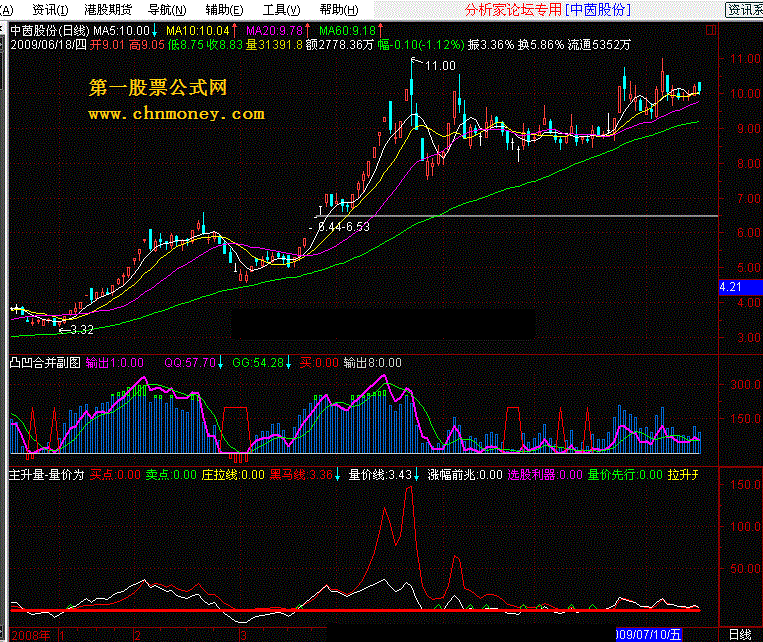Click the MA10:10.04 indicator label
This screenshot has width=763, height=642.
[198, 31]
